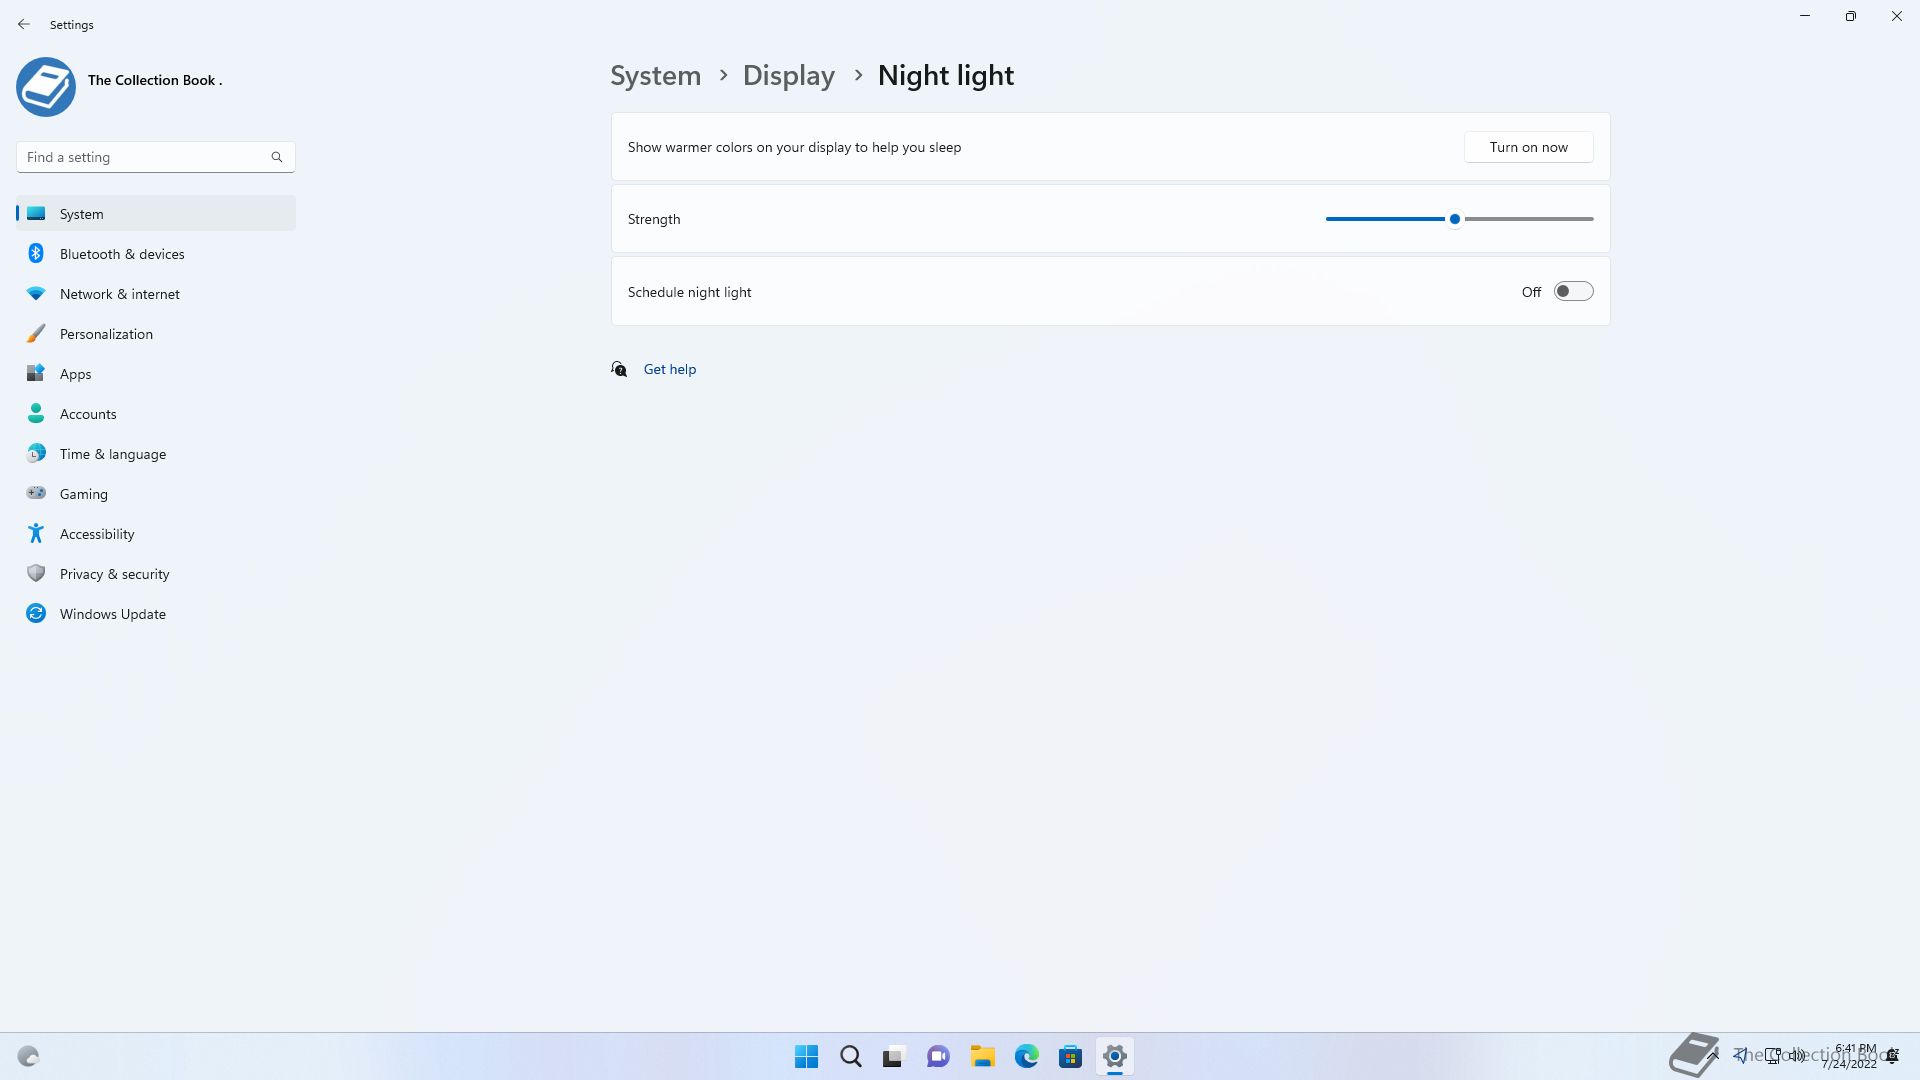Go back to System breadcrumb

[x=656, y=76]
